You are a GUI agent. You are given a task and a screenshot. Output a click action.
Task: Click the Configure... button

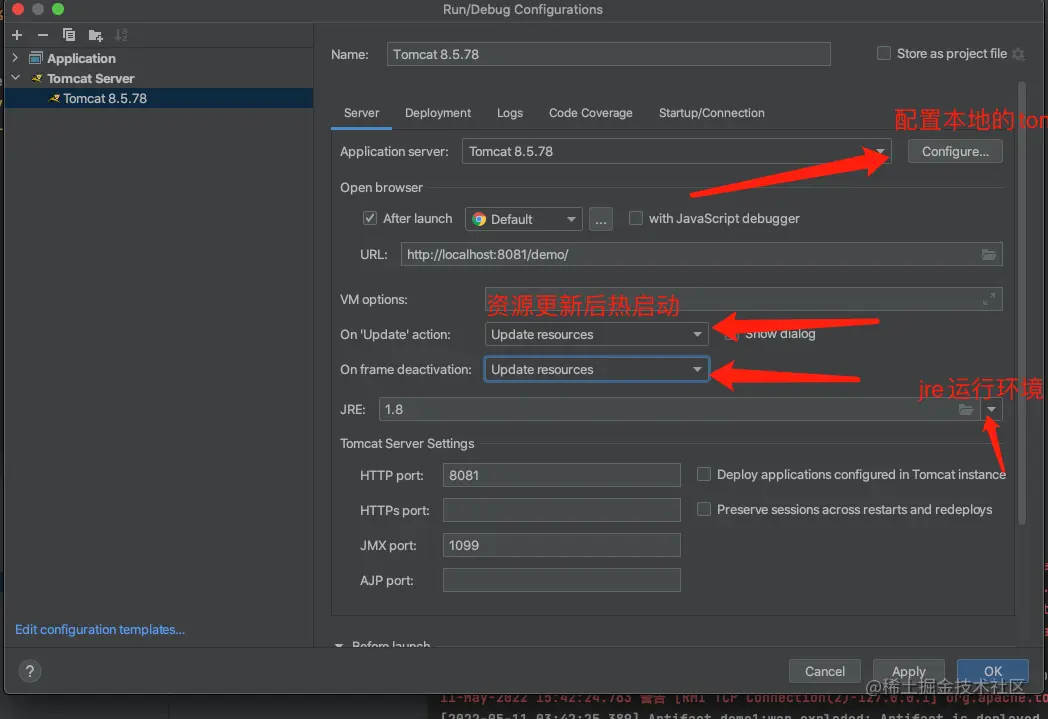(954, 152)
